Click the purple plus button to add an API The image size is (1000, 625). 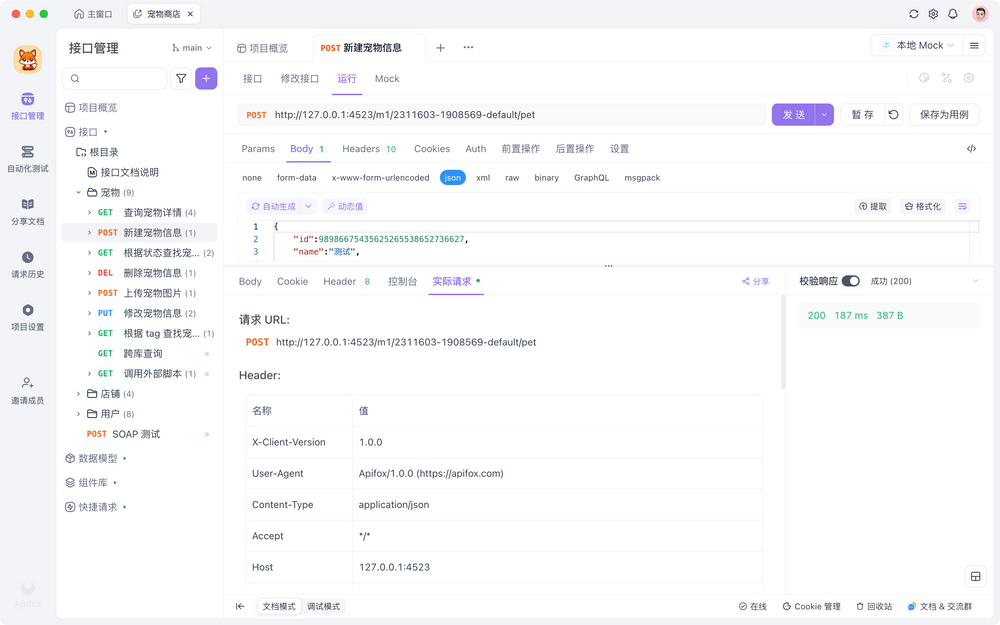coord(206,78)
